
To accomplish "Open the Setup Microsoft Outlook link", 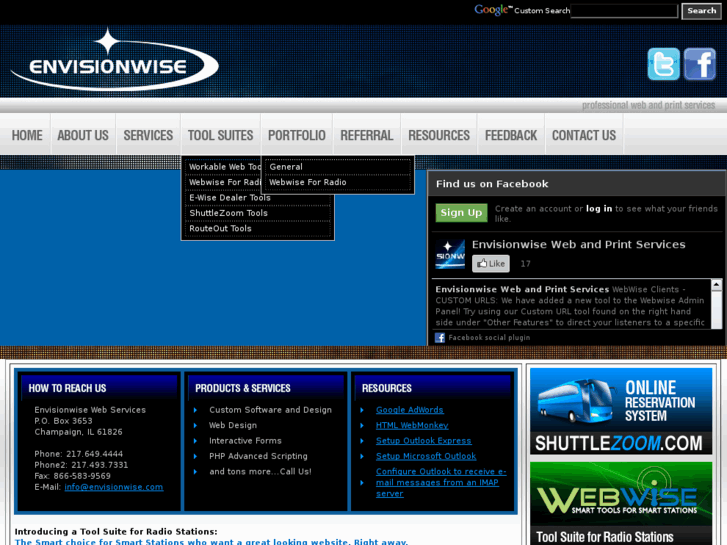I will 426,456.
